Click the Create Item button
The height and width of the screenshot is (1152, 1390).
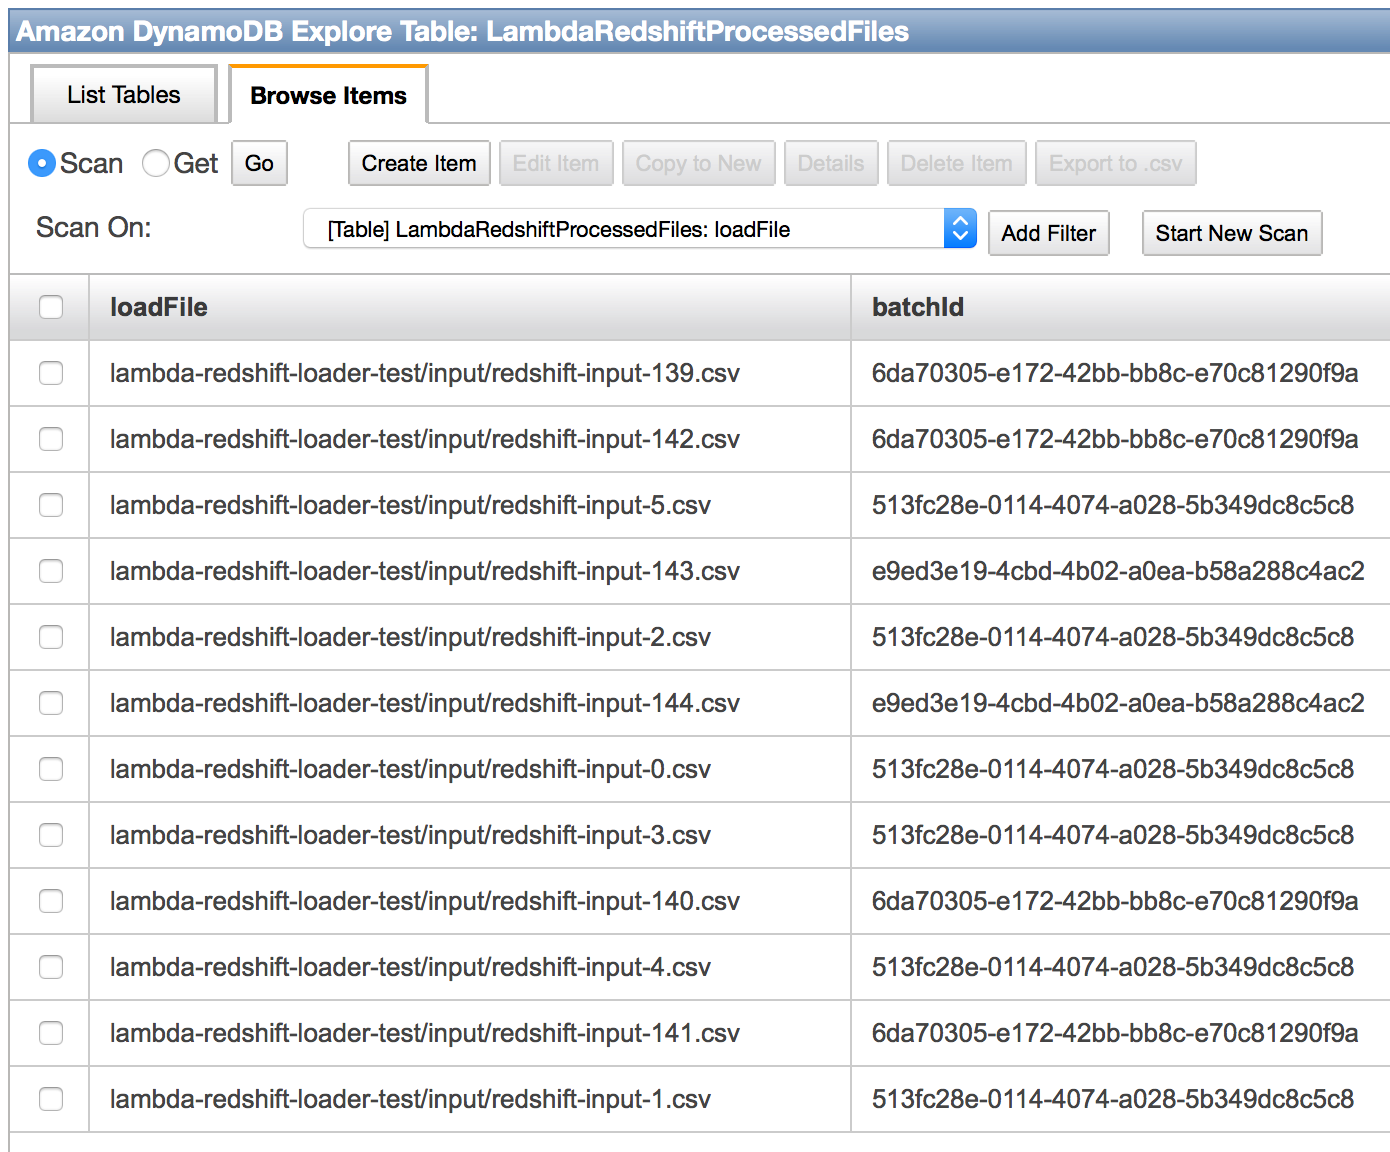(419, 163)
